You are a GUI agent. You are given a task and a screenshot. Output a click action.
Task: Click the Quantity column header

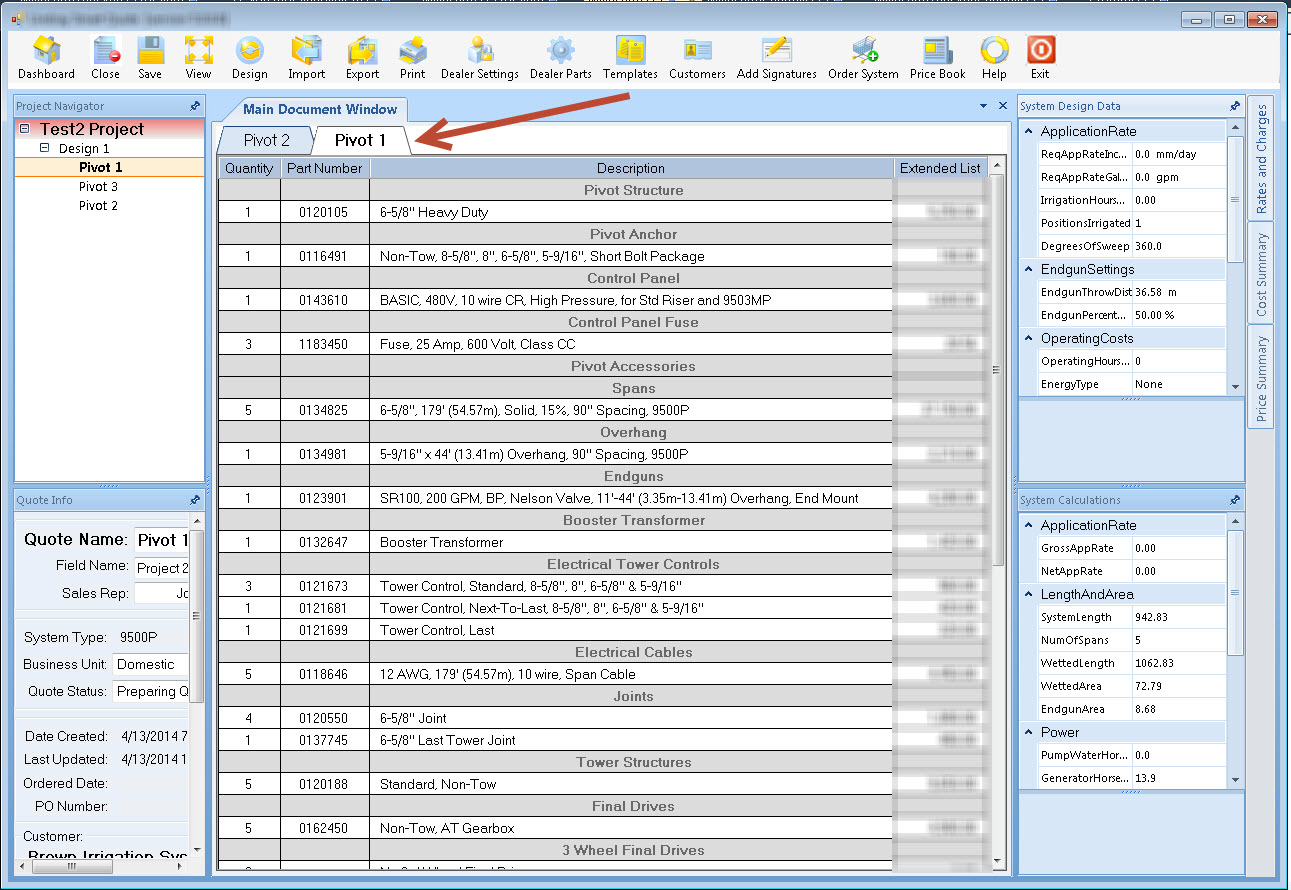pyautogui.click(x=249, y=168)
